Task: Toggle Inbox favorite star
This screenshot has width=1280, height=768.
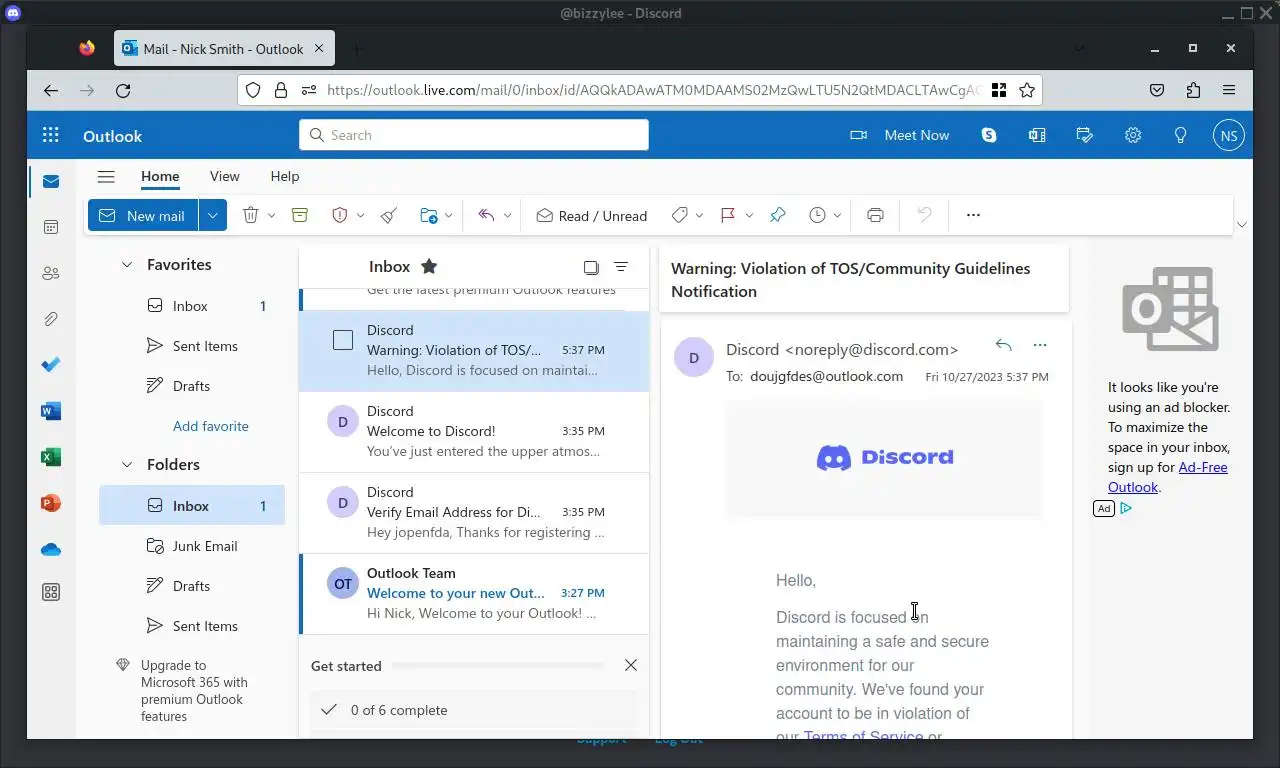Action: (429, 266)
